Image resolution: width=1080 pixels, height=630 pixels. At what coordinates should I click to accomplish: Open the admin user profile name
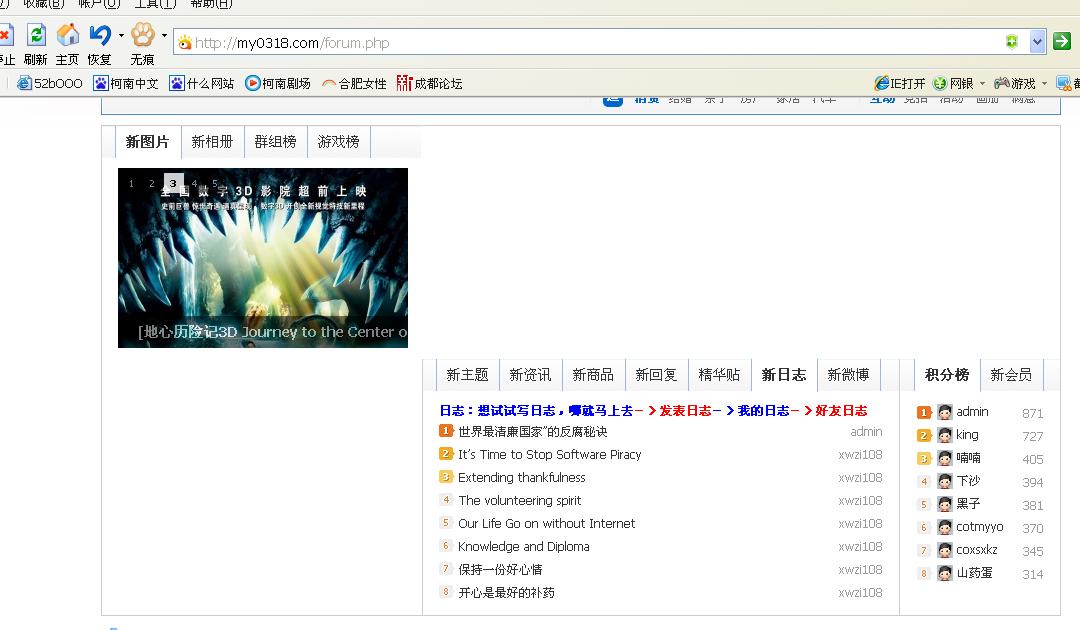point(973,412)
